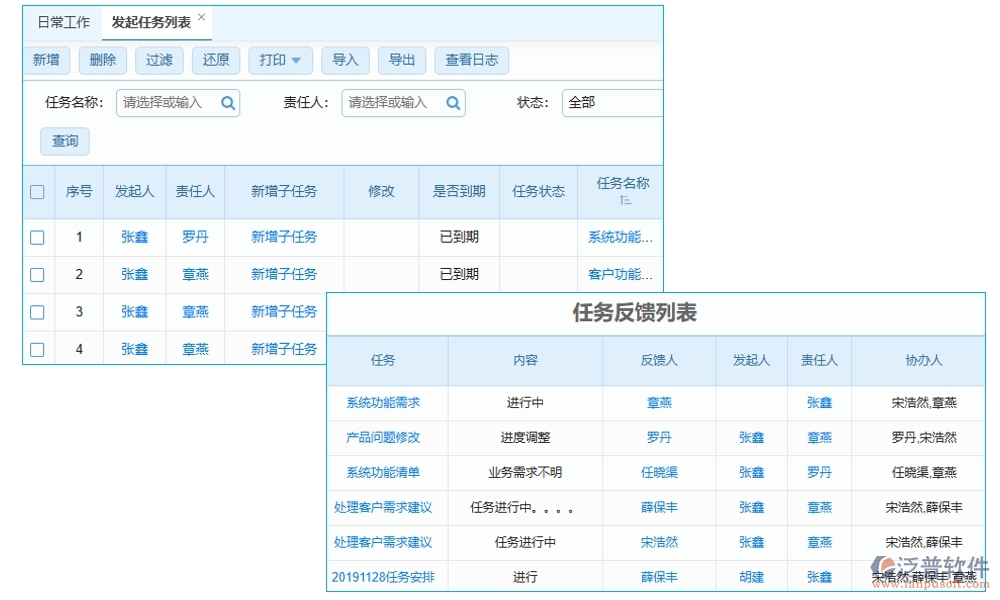1000x600 pixels.
Task: Check the checkbox for row 4
Action: [x=37, y=348]
